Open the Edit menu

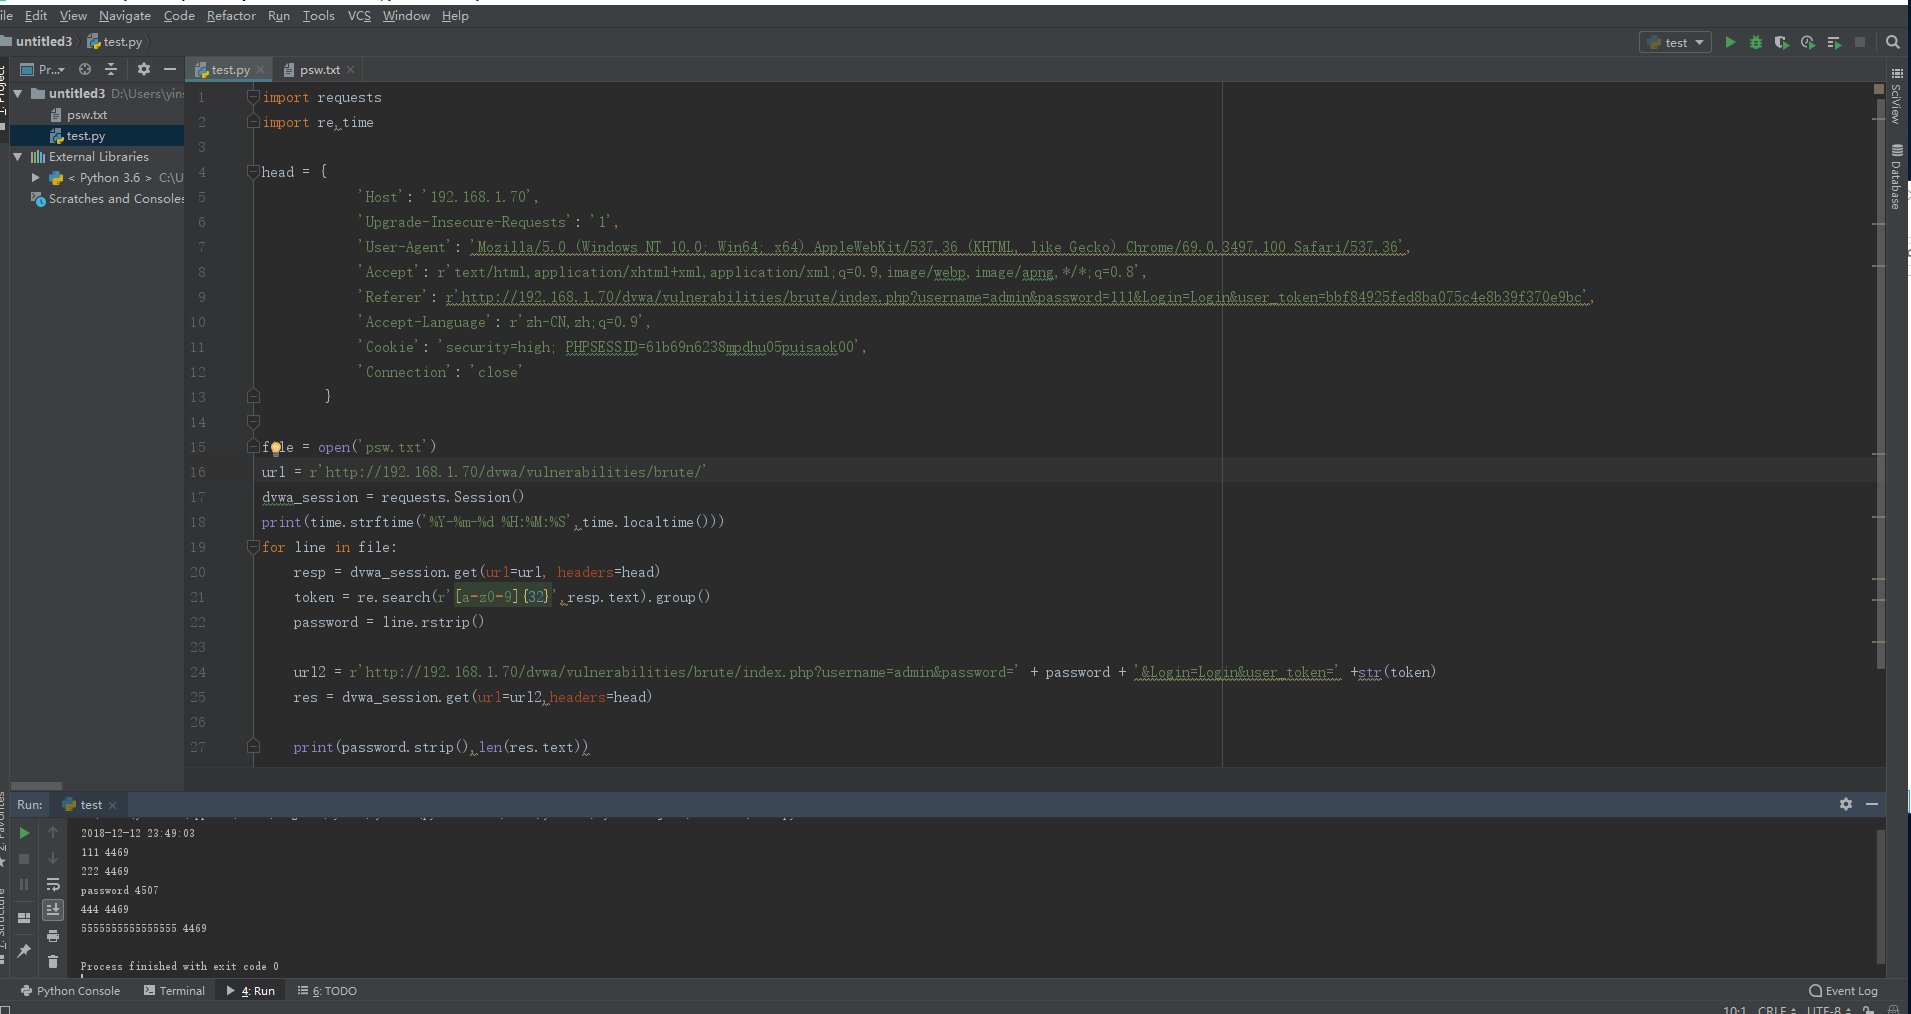(36, 16)
